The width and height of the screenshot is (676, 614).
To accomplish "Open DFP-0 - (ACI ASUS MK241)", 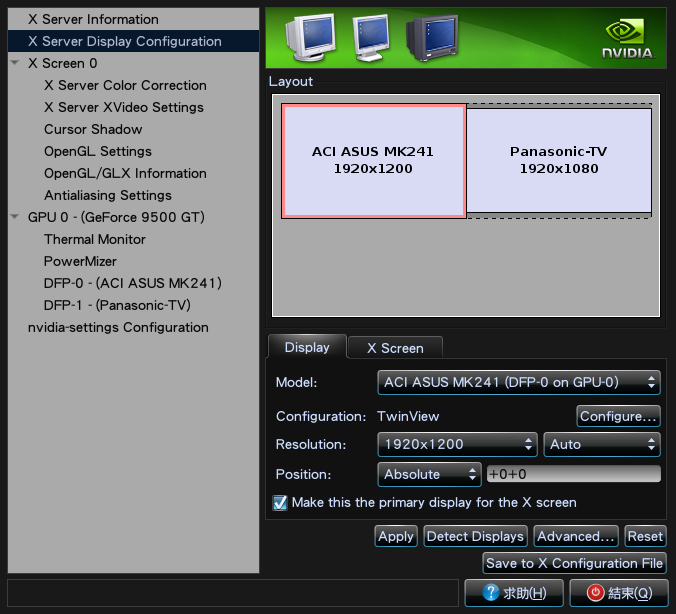I will click(133, 283).
